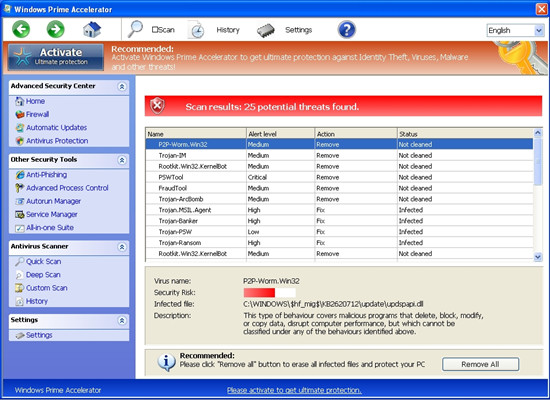Click the magnifying glass Scan icon
The height and width of the screenshot is (400, 550).
[135, 29]
